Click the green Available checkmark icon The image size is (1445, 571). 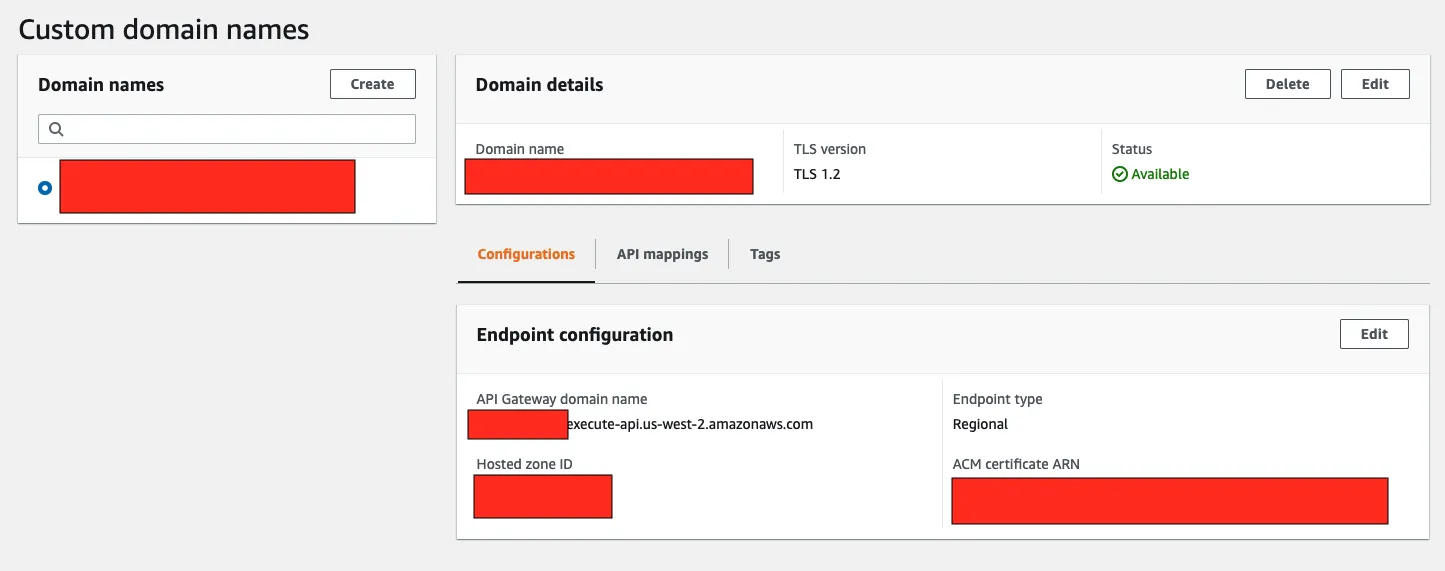coord(1120,174)
